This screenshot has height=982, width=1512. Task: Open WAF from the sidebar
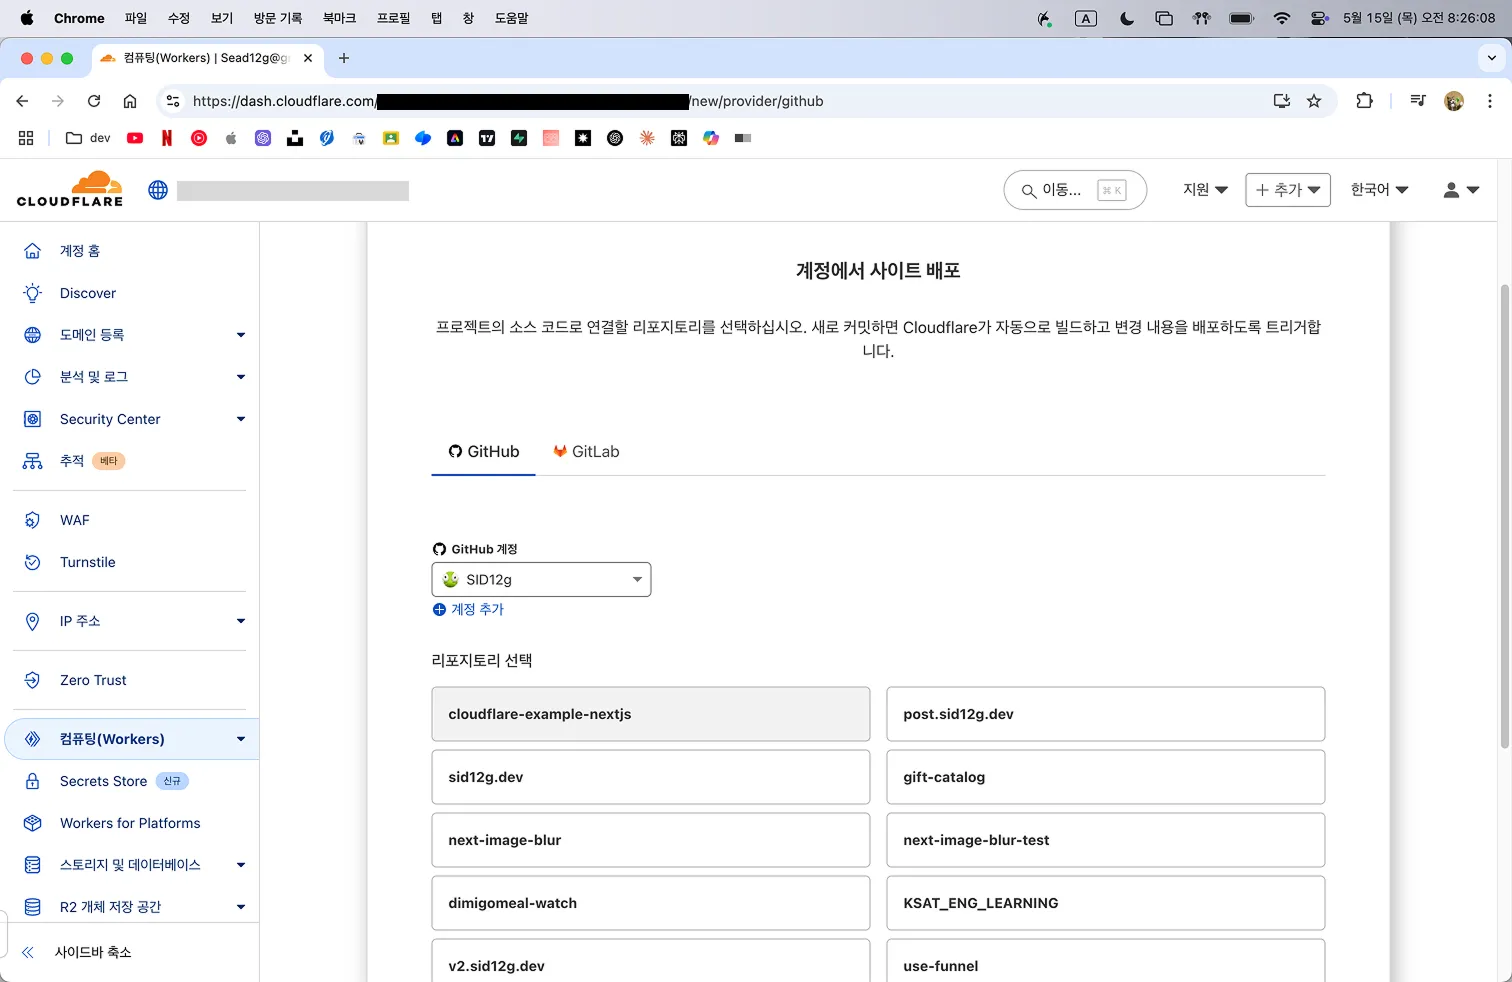(x=74, y=520)
